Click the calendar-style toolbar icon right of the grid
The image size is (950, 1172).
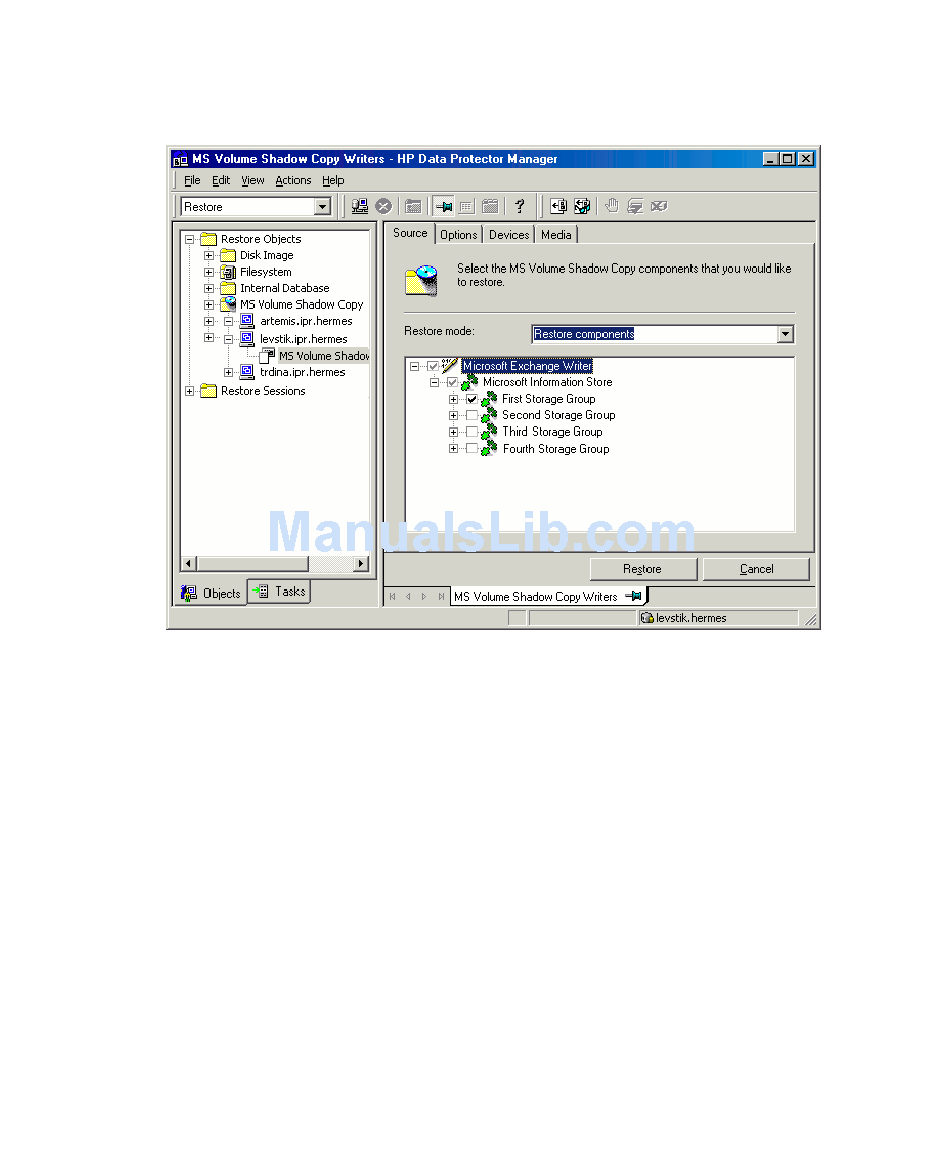pos(490,206)
